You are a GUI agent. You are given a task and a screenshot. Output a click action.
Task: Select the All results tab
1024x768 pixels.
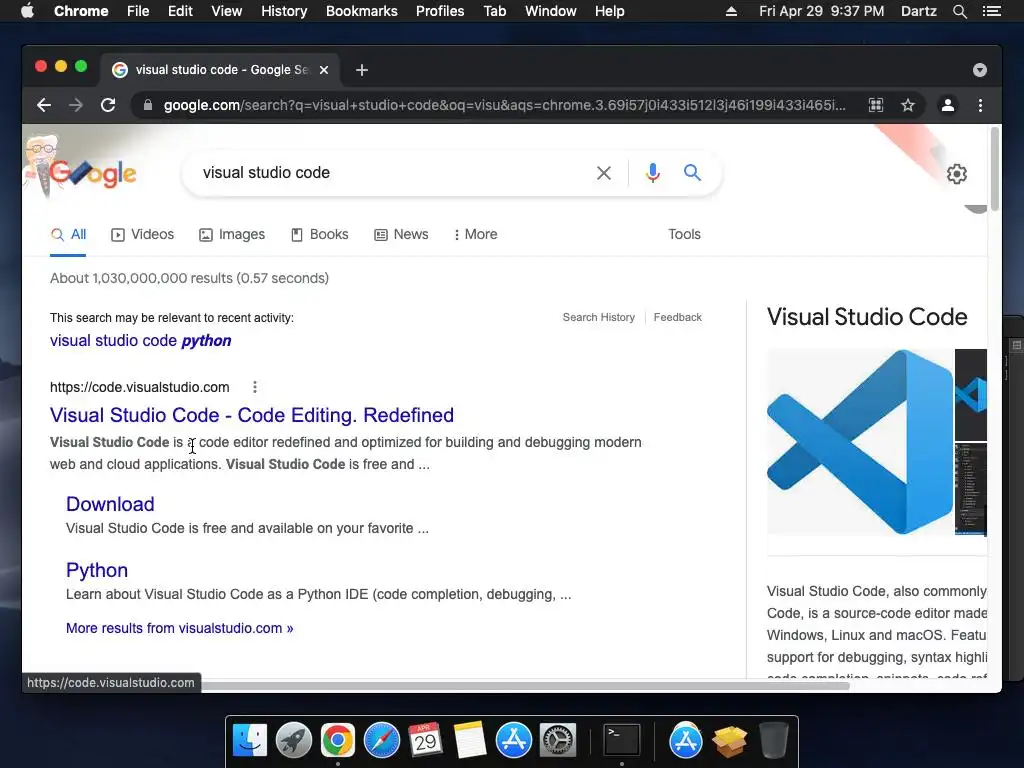click(x=69, y=234)
